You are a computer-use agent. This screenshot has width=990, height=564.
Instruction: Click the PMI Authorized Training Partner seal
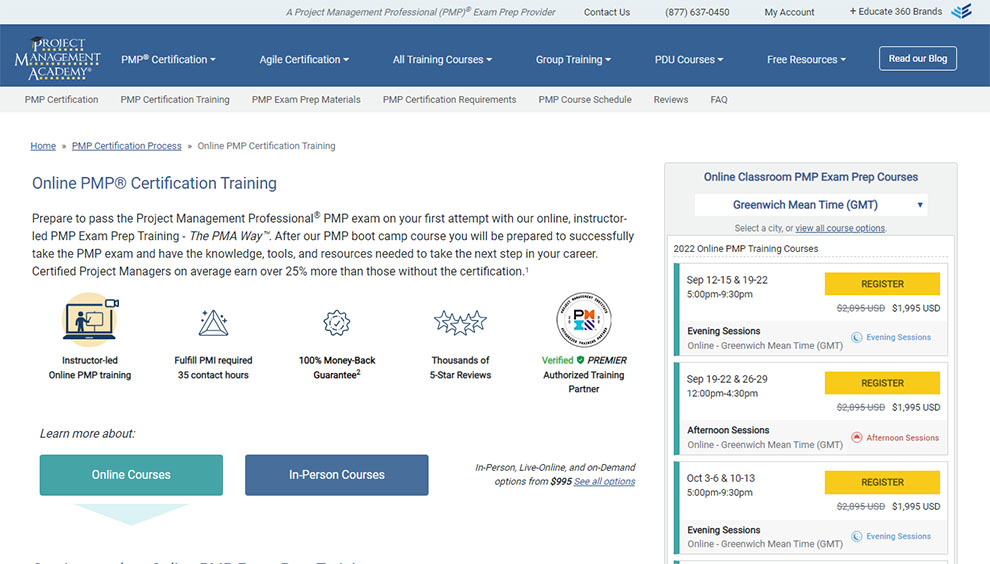tap(583, 320)
